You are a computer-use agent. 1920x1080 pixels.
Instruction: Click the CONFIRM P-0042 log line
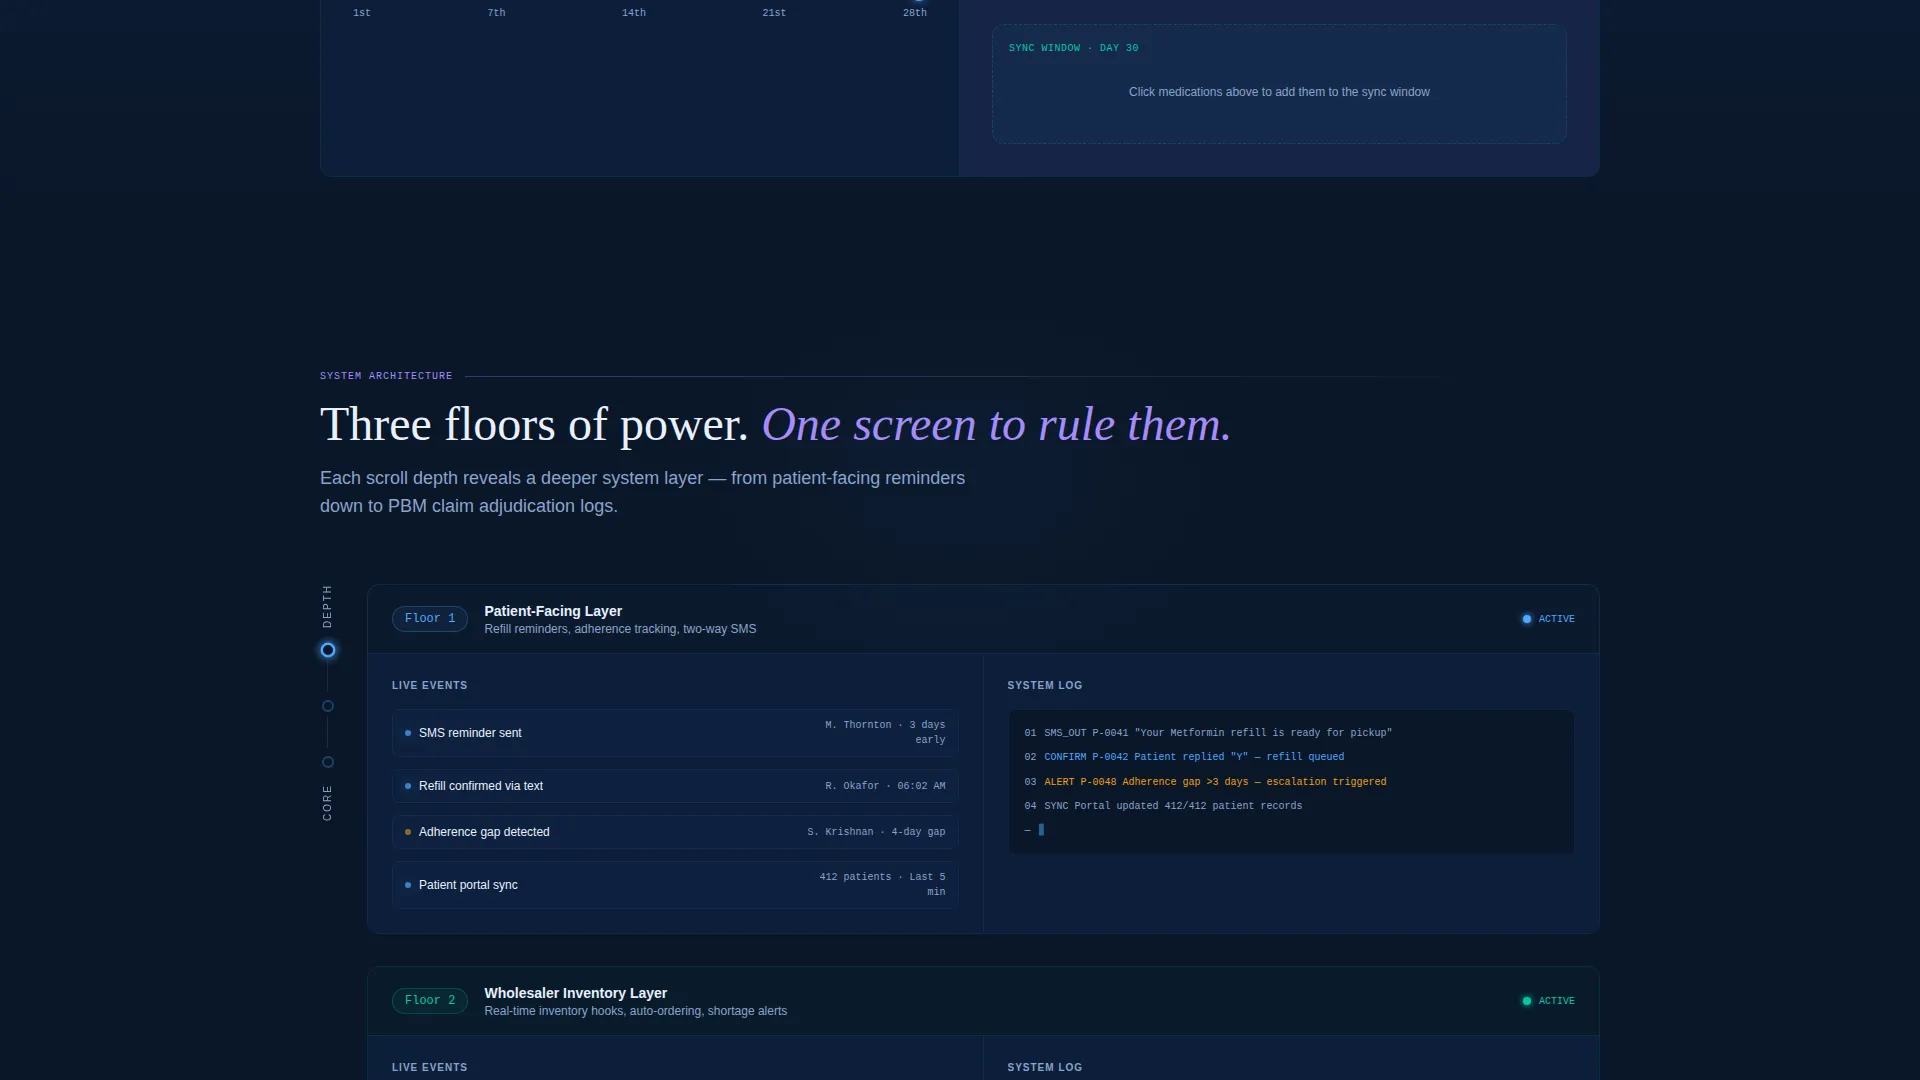pyautogui.click(x=1184, y=757)
